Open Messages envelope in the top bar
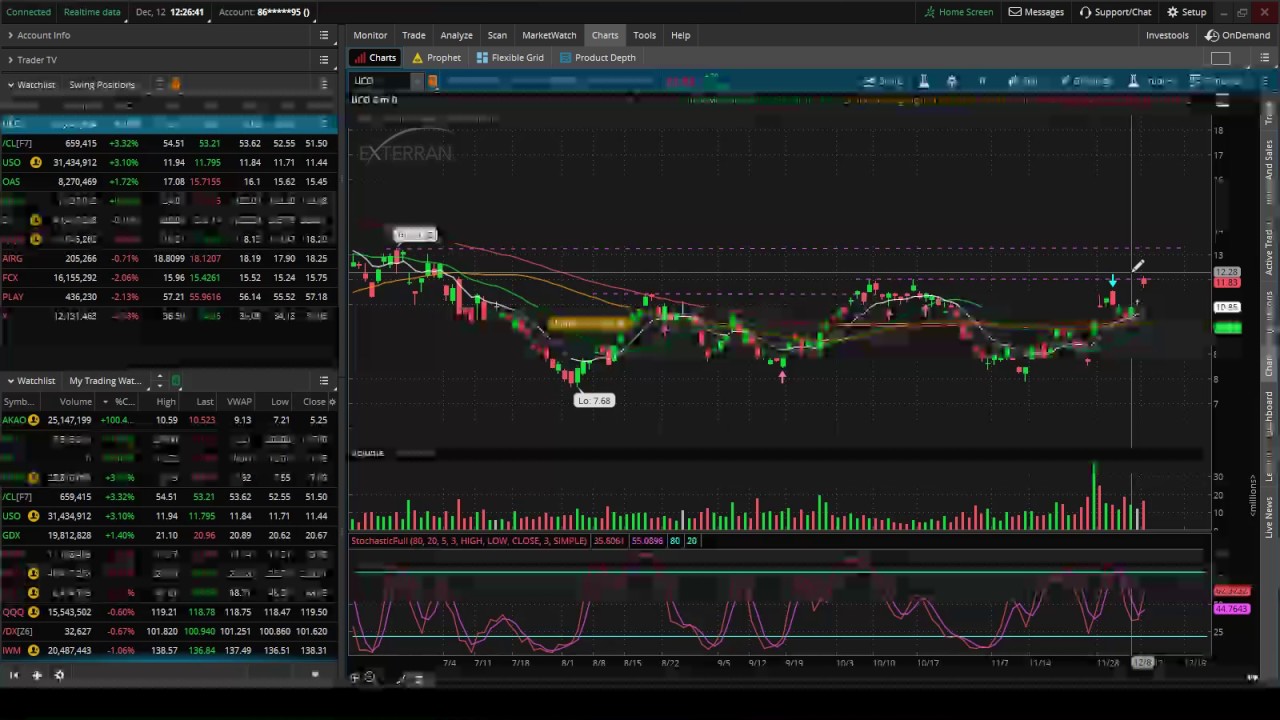The width and height of the screenshot is (1280, 720). pos(1036,12)
